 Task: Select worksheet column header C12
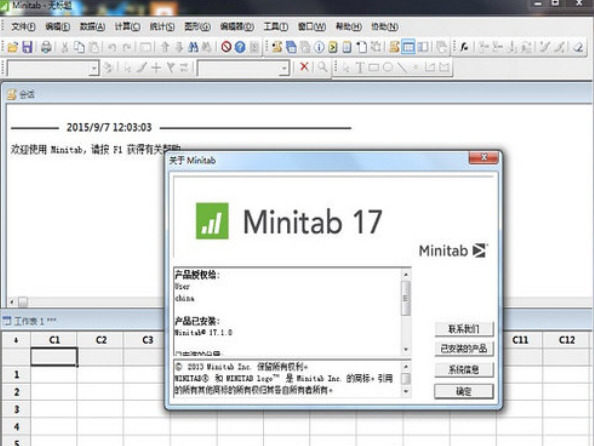pyautogui.click(x=567, y=340)
